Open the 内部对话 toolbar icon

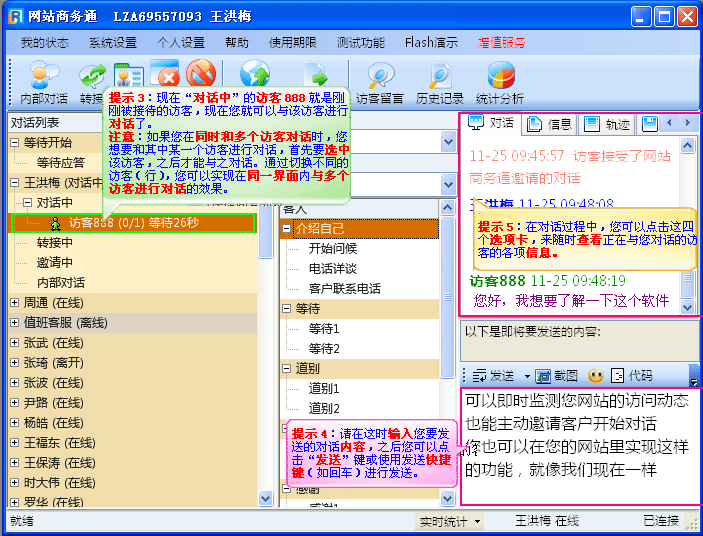[x=44, y=80]
